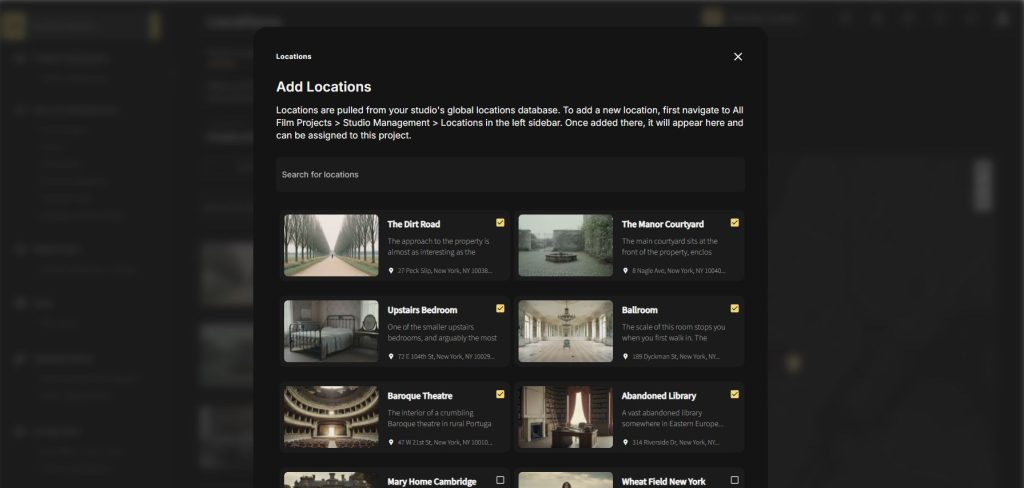Click the map pin beside 27 Peck Slip
Viewport: 1024px width, 488px height.
point(391,270)
